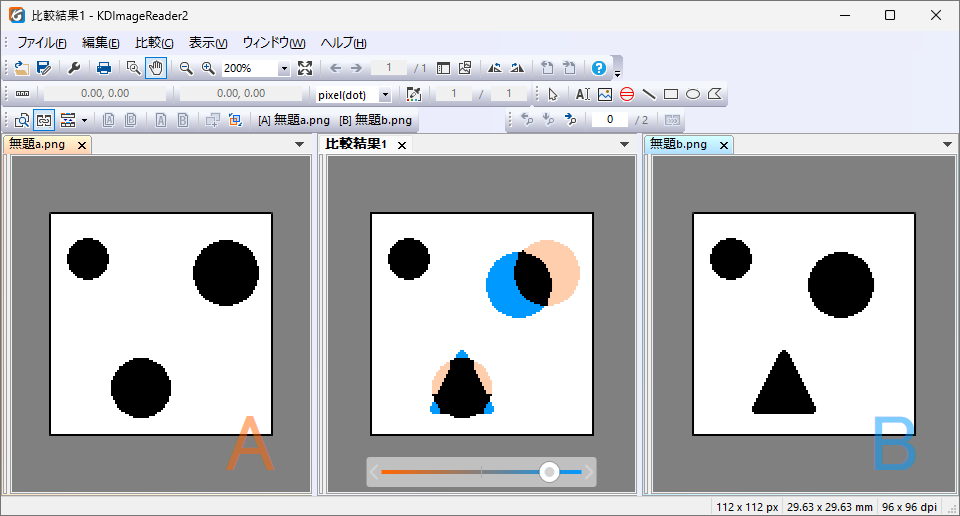Image resolution: width=960 pixels, height=516 pixels.
Task: Open the pixel(dot) unit dropdown
Action: pos(385,95)
